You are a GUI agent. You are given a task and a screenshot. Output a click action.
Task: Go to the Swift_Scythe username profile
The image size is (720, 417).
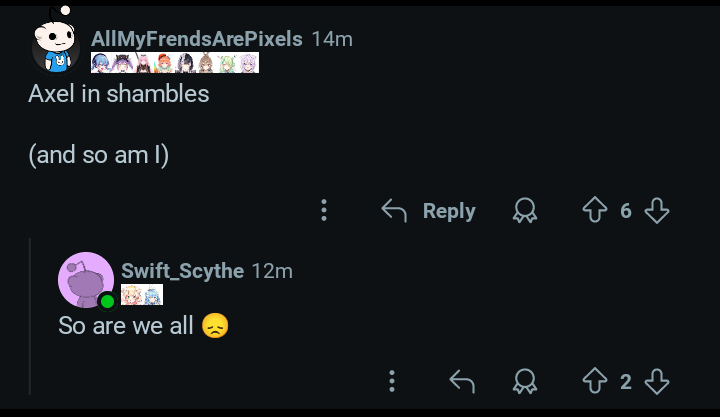pos(182,271)
